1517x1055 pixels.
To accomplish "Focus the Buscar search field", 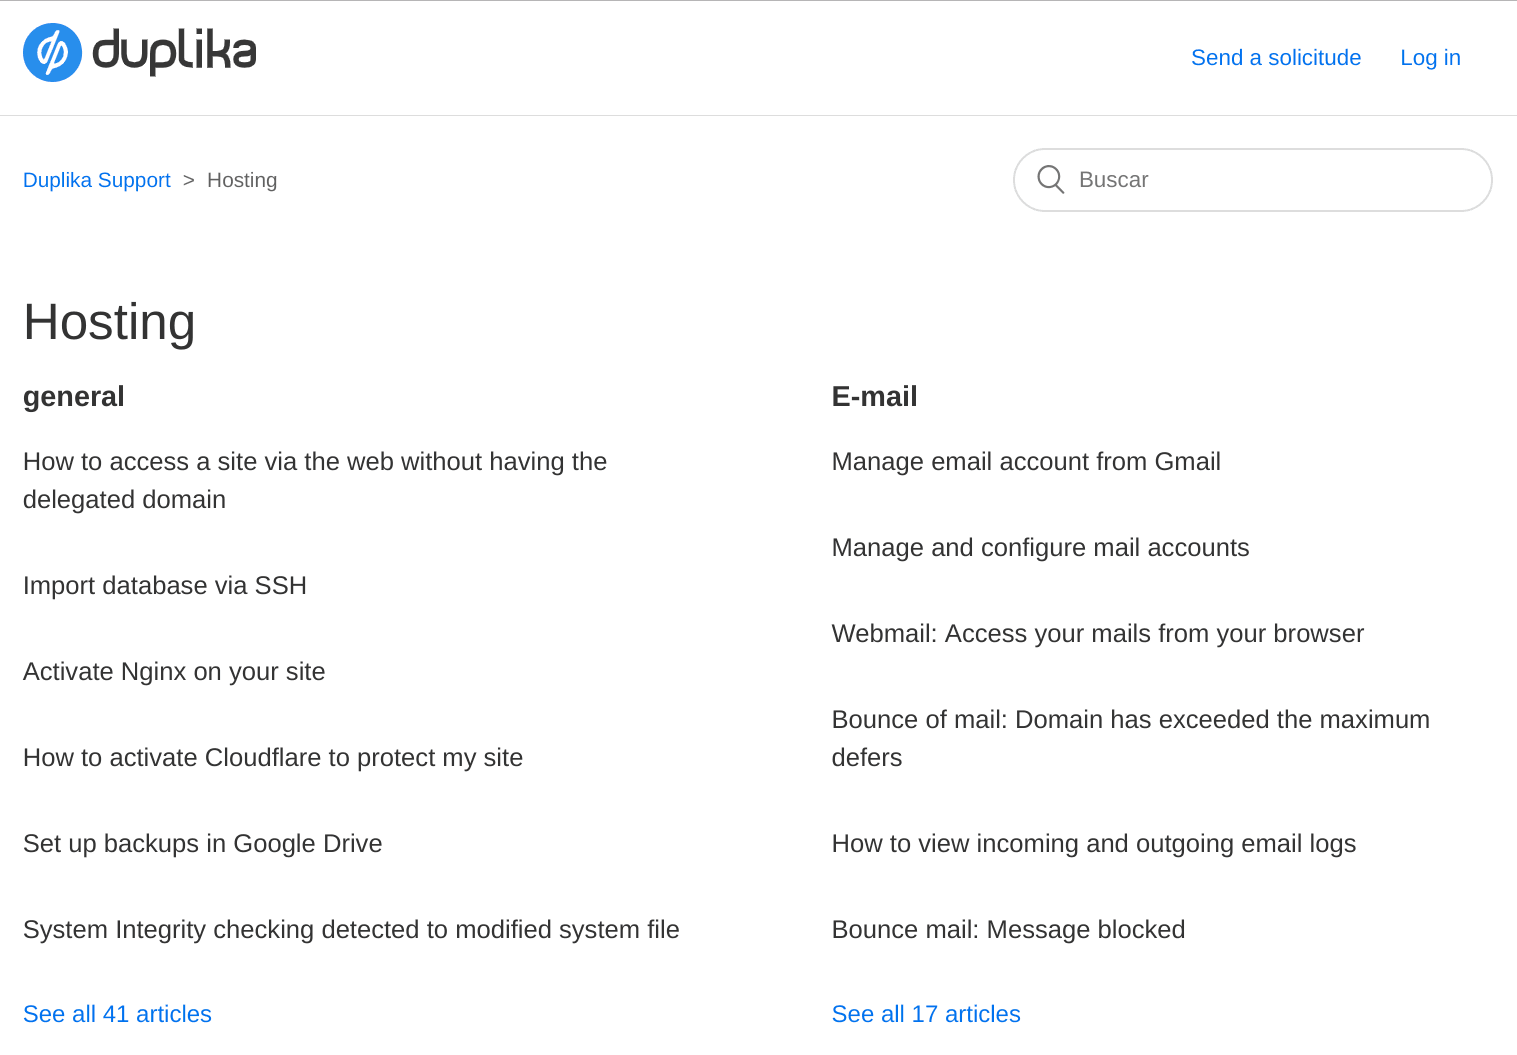I will pos(1252,180).
